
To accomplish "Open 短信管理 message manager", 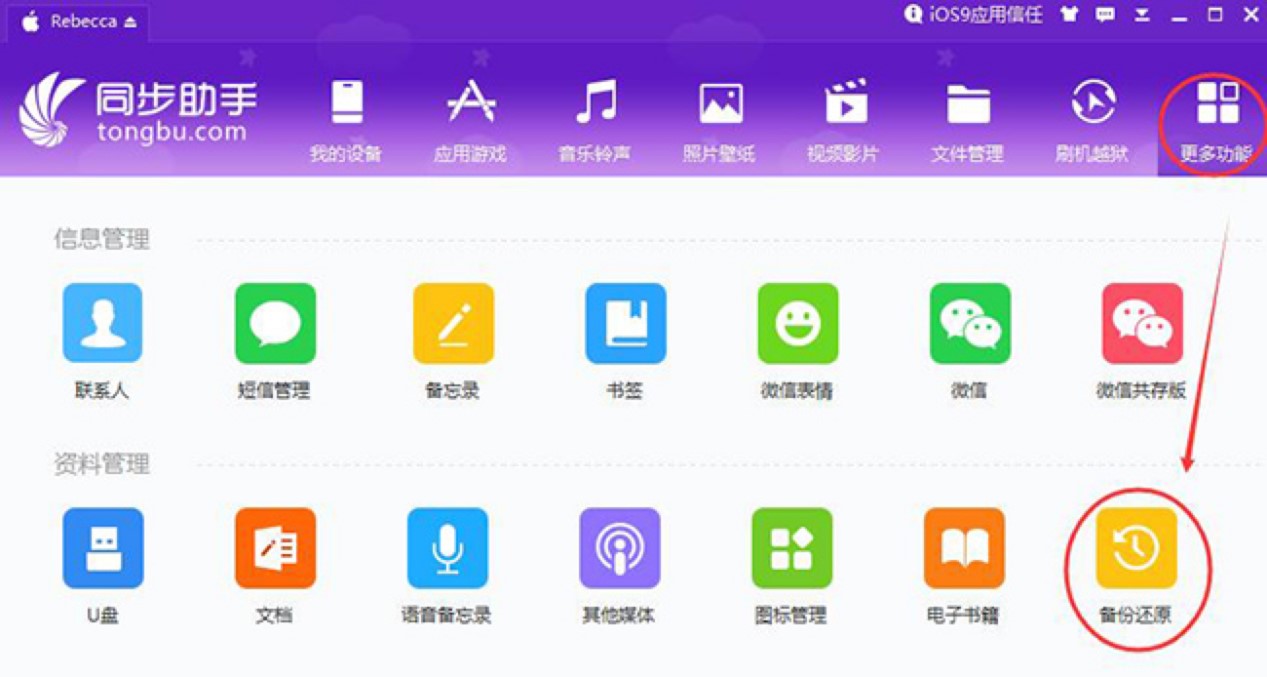I will tap(275, 322).
